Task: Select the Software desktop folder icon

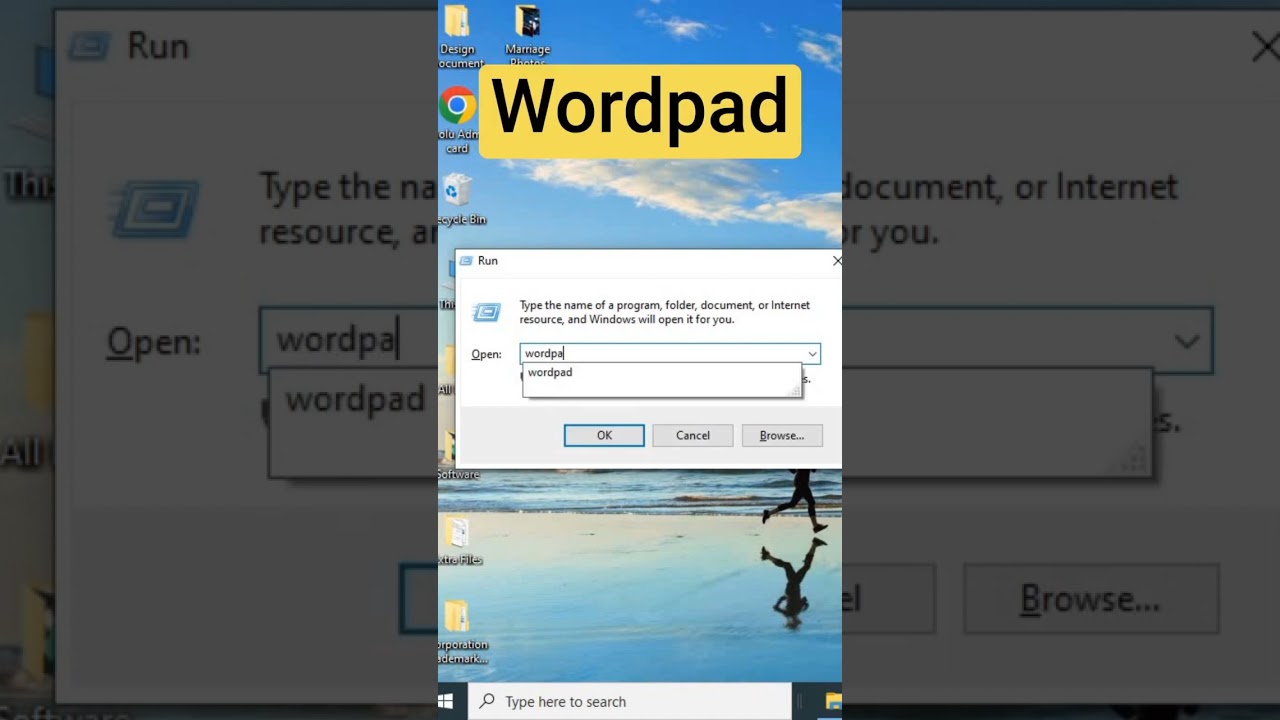Action: coord(453,448)
